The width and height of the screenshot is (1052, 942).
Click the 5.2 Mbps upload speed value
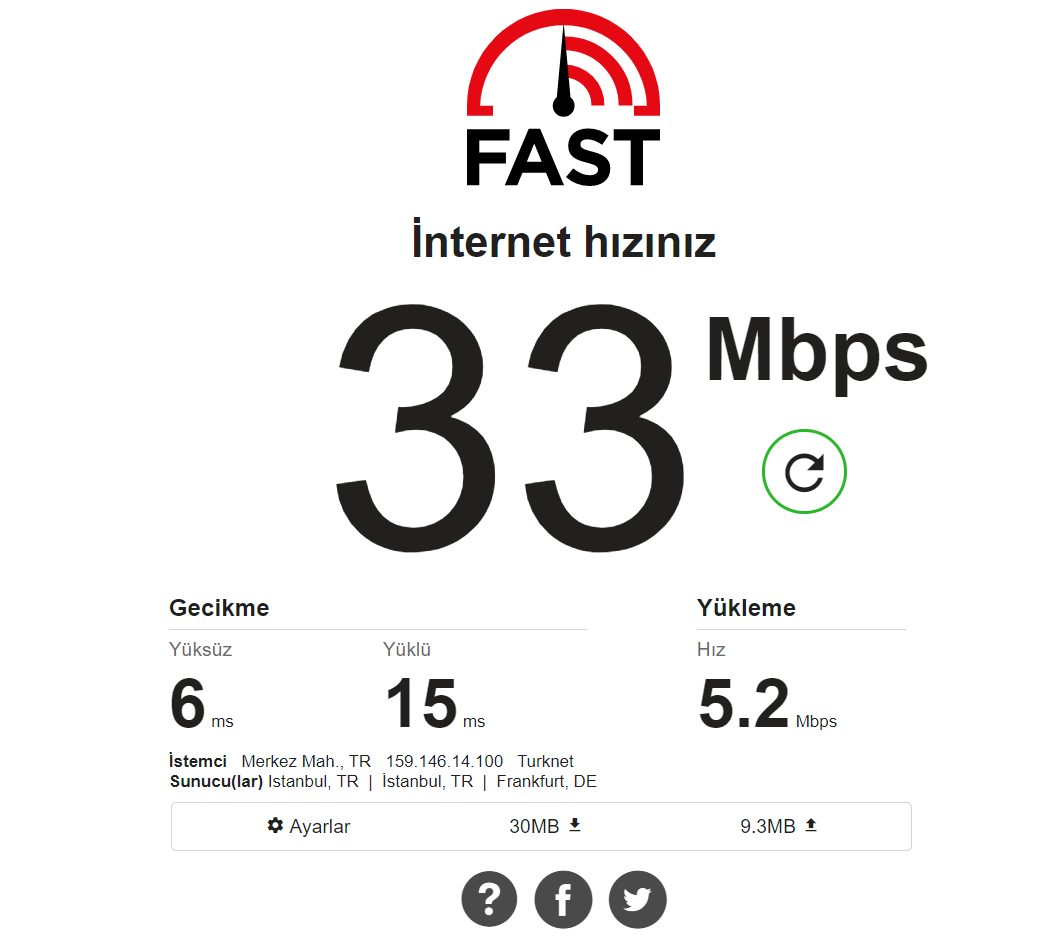[768, 703]
